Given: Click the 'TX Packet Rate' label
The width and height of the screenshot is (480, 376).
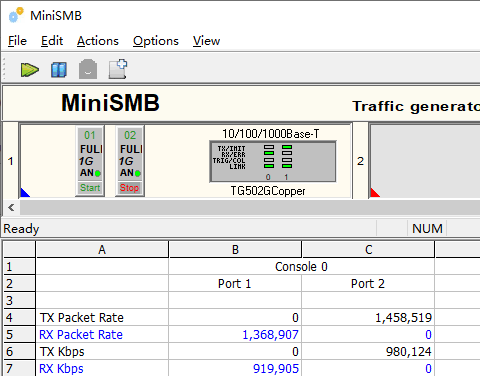Looking at the screenshot, I should pos(82,318).
